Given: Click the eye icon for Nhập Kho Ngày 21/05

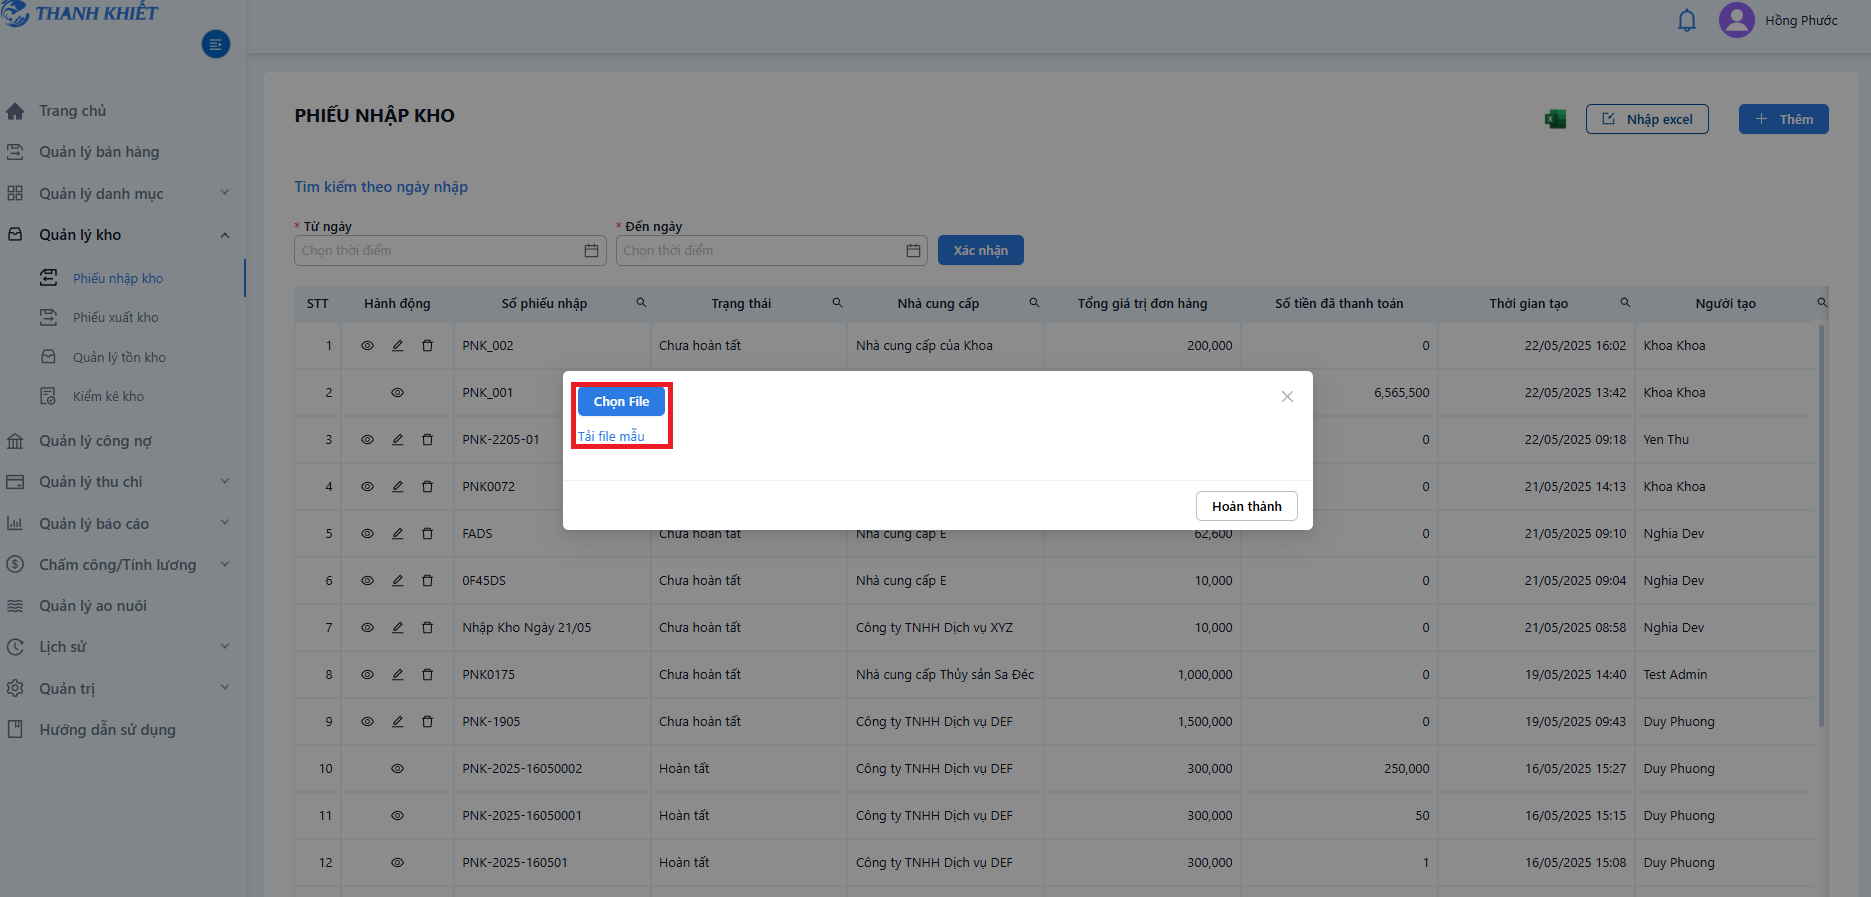Looking at the screenshot, I should tap(367, 627).
